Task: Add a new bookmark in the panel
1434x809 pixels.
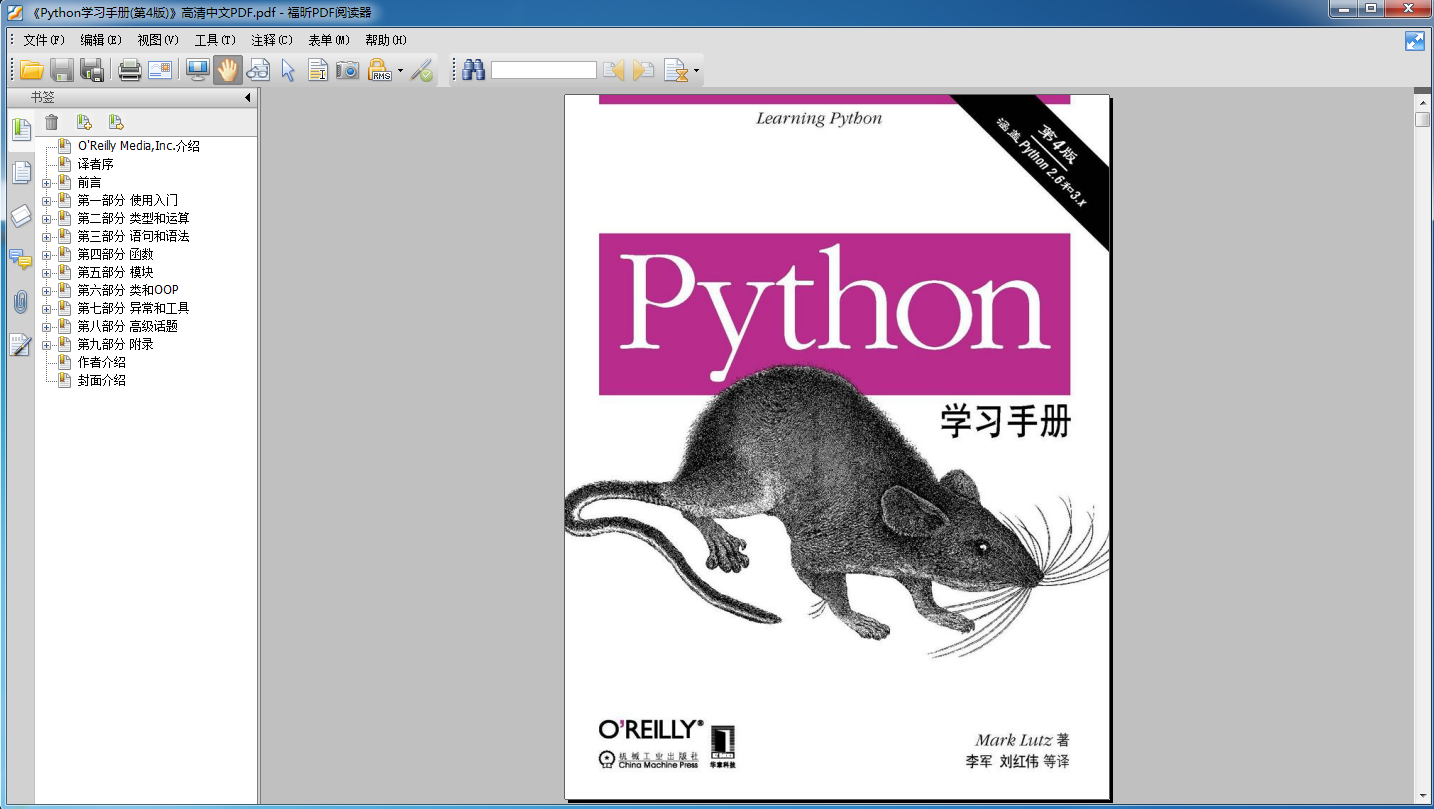Action: coord(85,121)
